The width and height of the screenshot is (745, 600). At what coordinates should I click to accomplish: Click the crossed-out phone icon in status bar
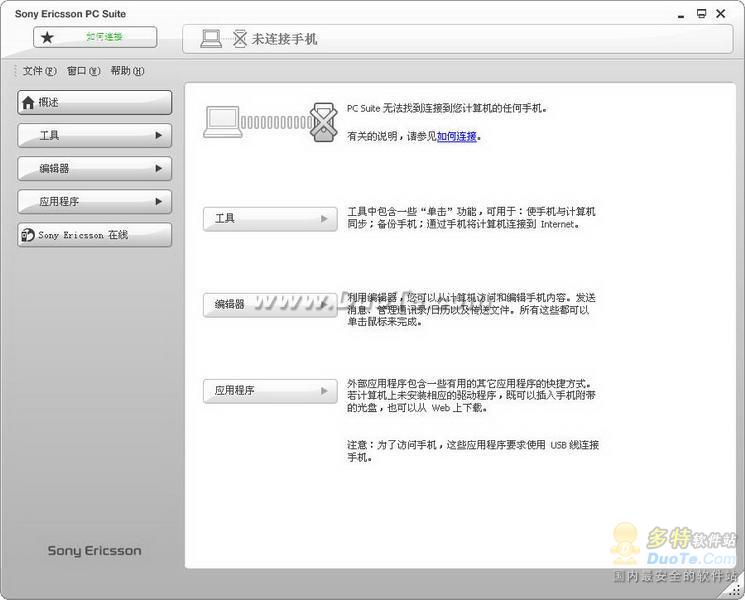[240, 38]
